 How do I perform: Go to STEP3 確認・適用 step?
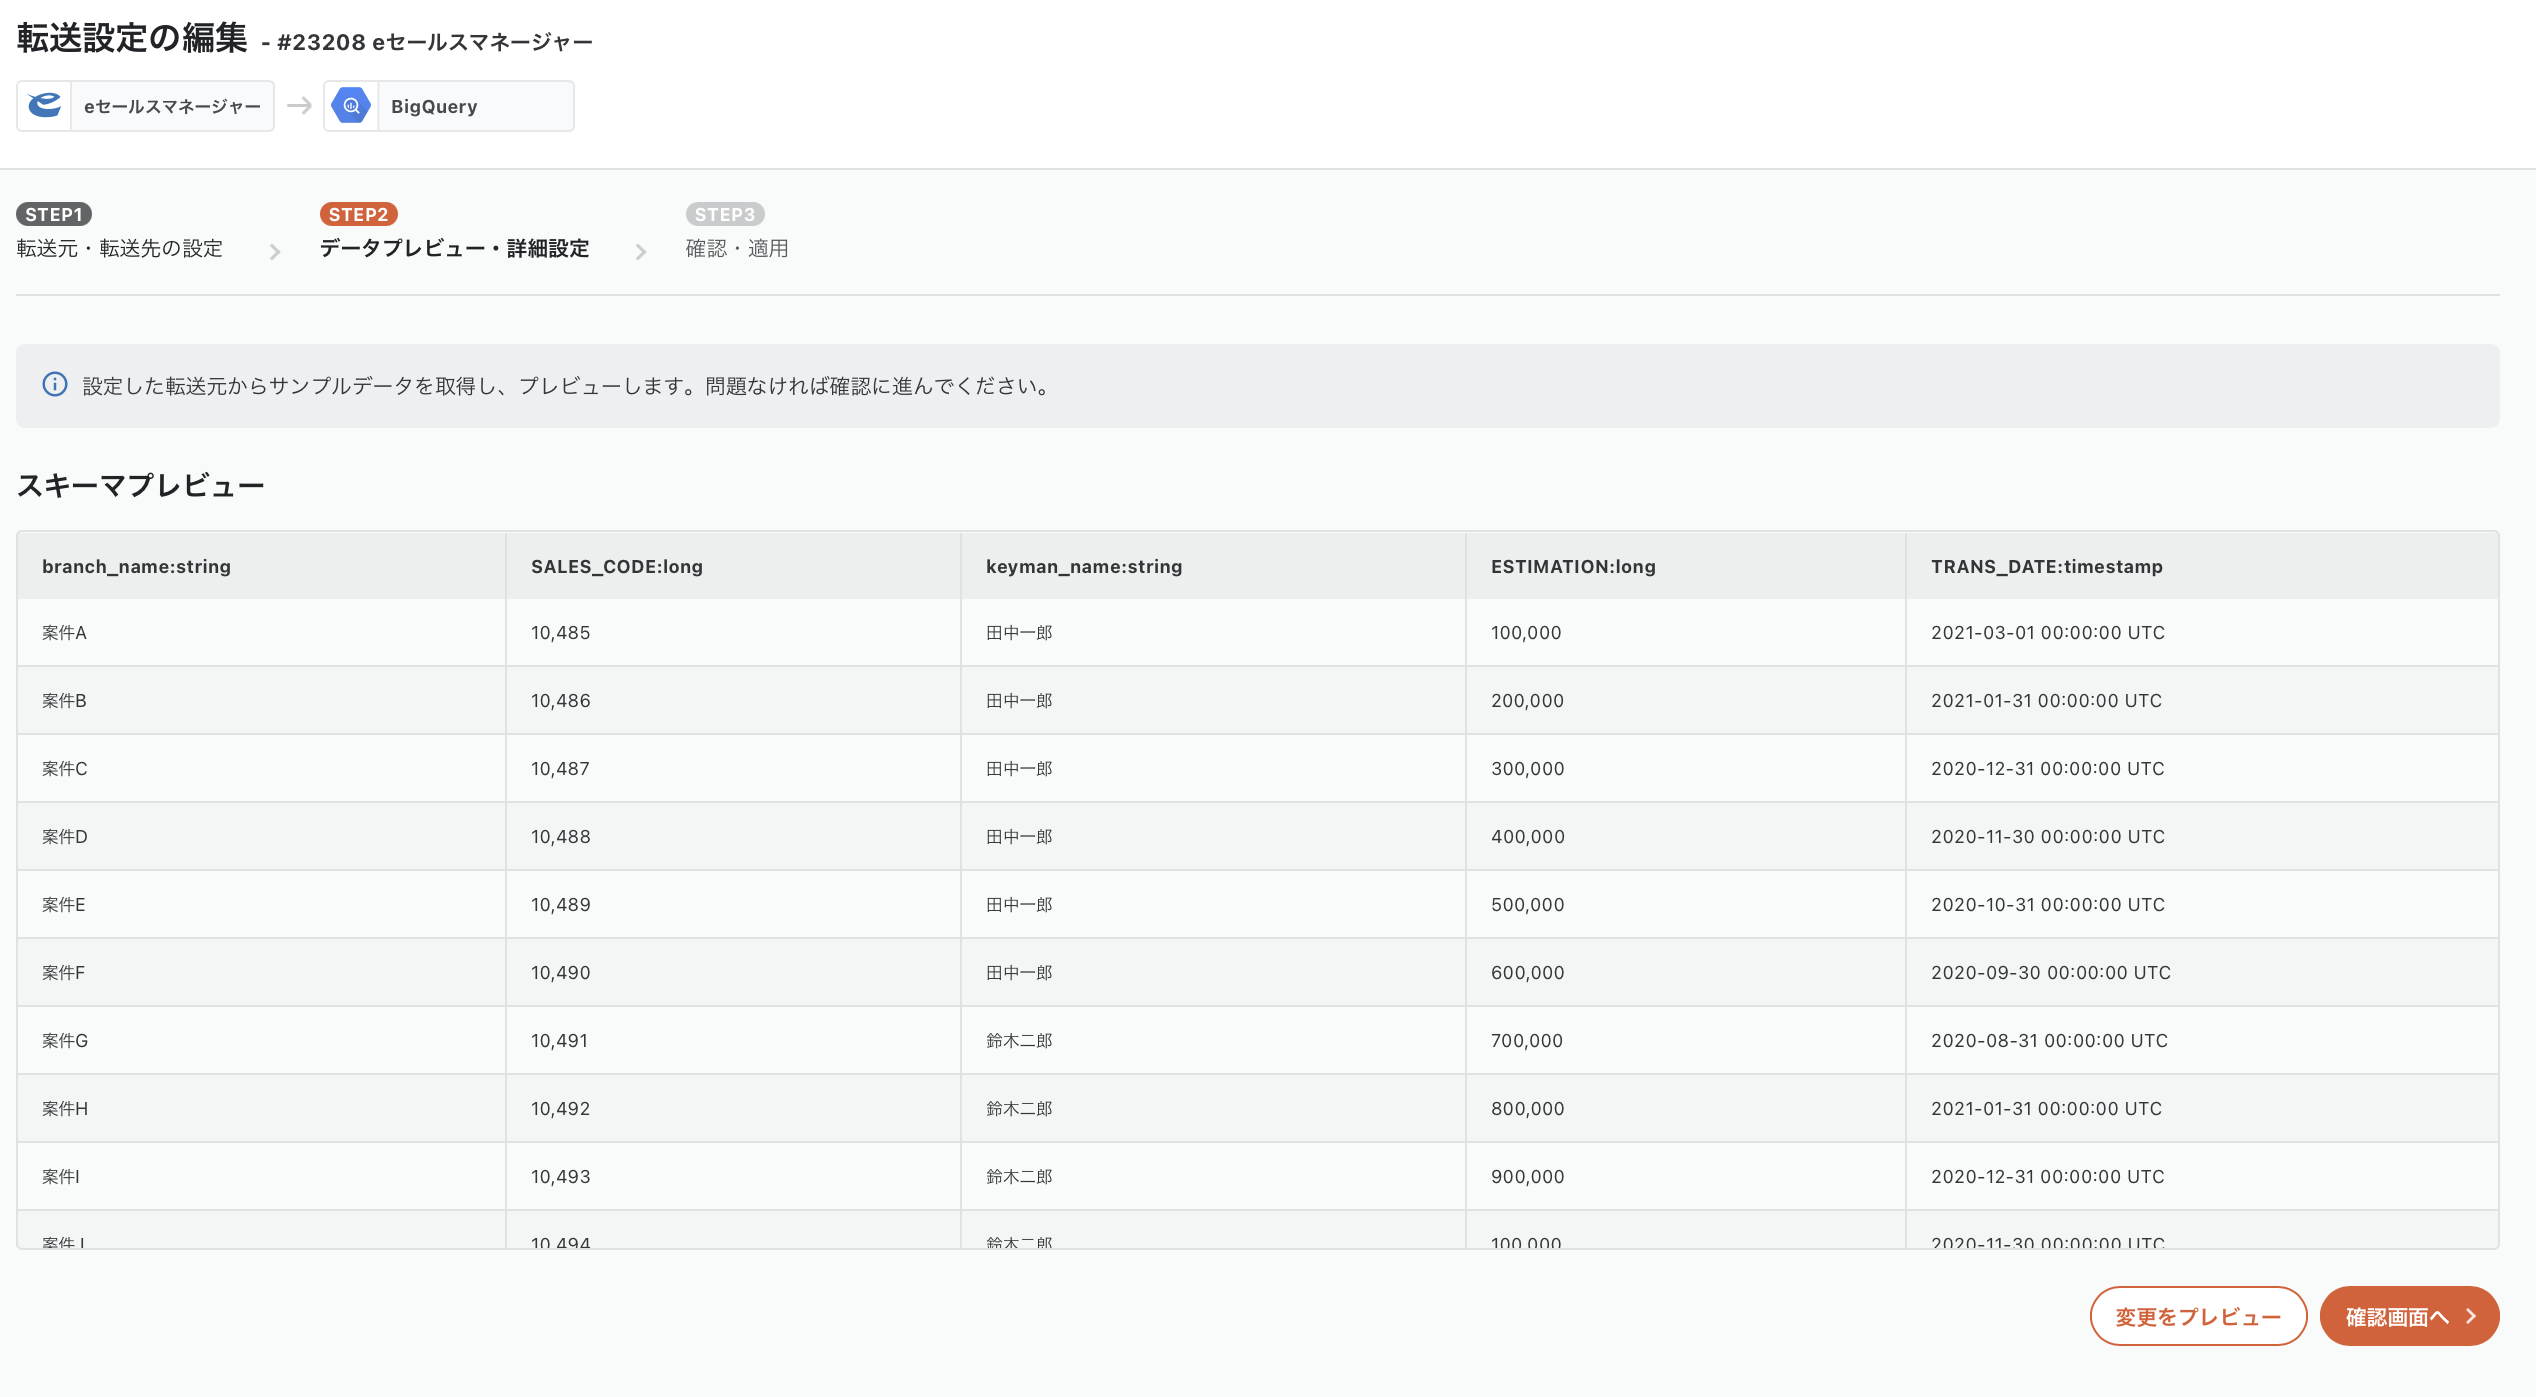tap(737, 232)
